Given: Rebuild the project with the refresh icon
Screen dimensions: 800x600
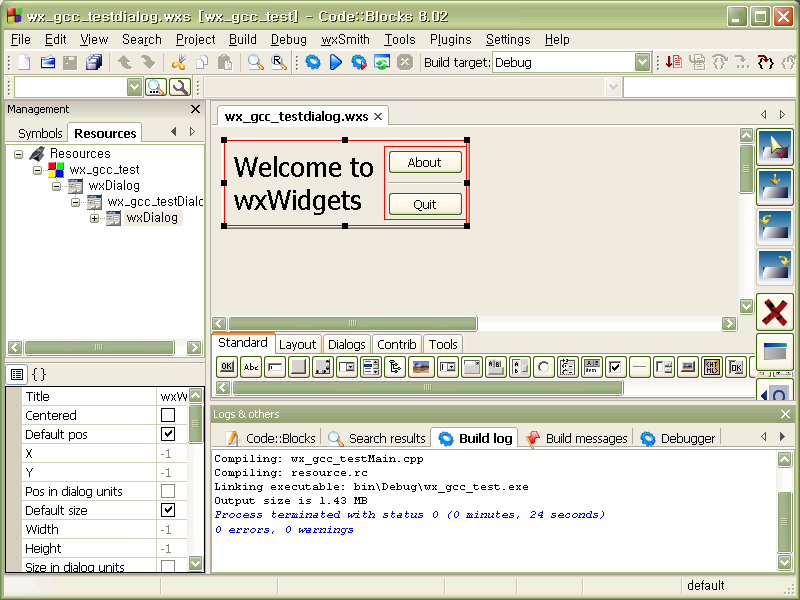Looking at the screenshot, I should [x=382, y=63].
